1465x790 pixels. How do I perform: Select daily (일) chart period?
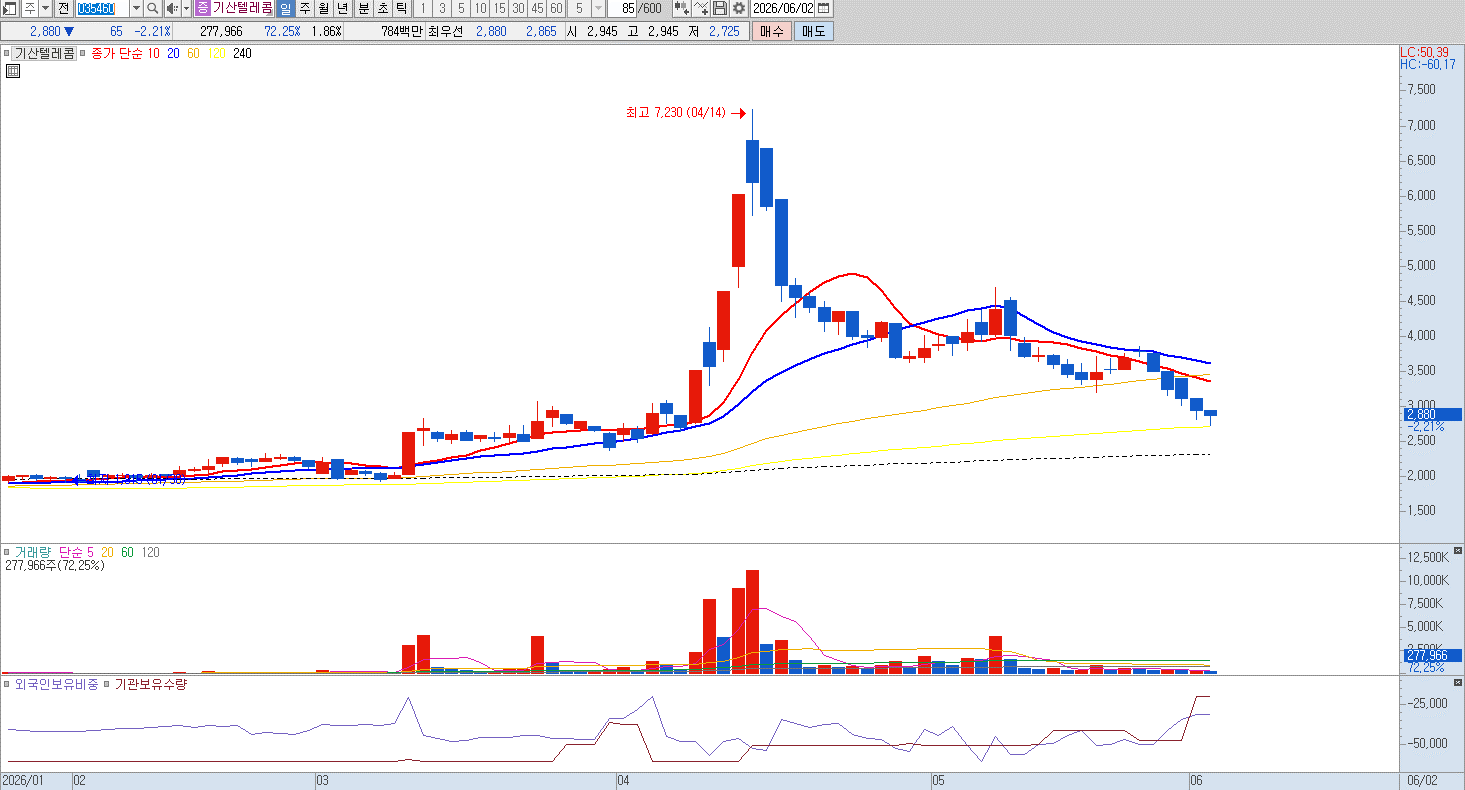click(285, 8)
